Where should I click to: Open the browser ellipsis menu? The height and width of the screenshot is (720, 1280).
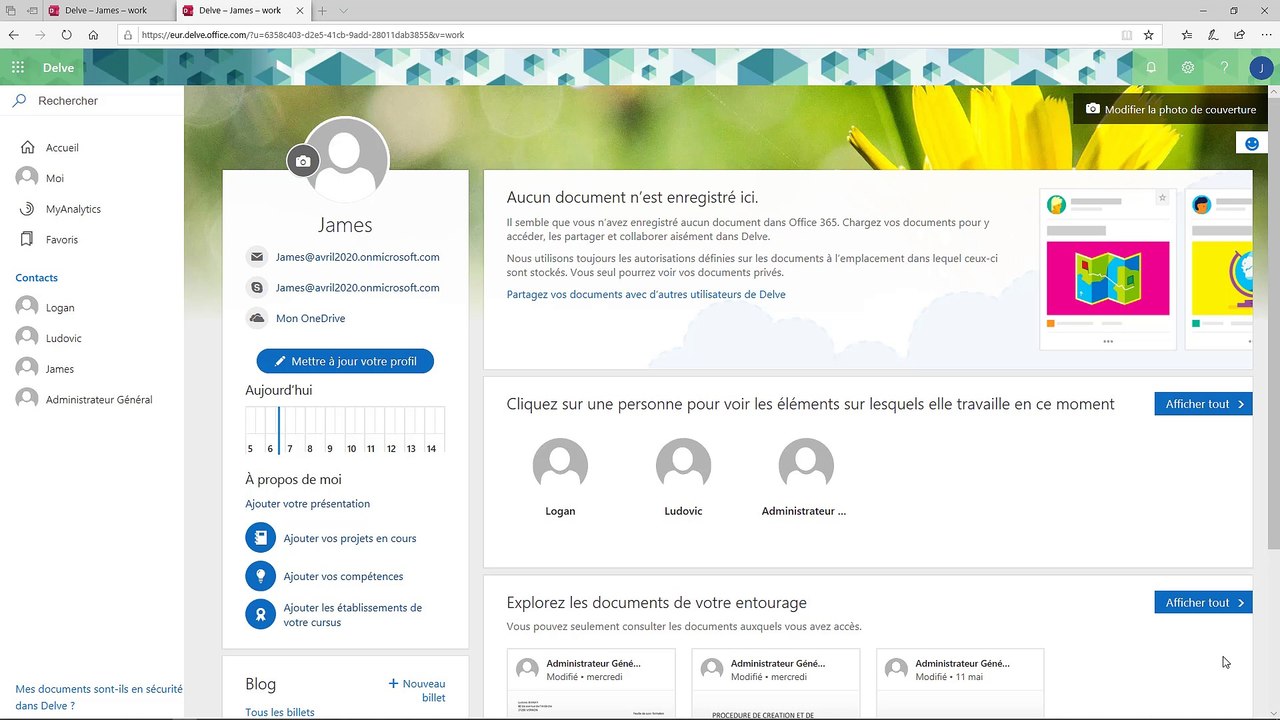point(1267,34)
